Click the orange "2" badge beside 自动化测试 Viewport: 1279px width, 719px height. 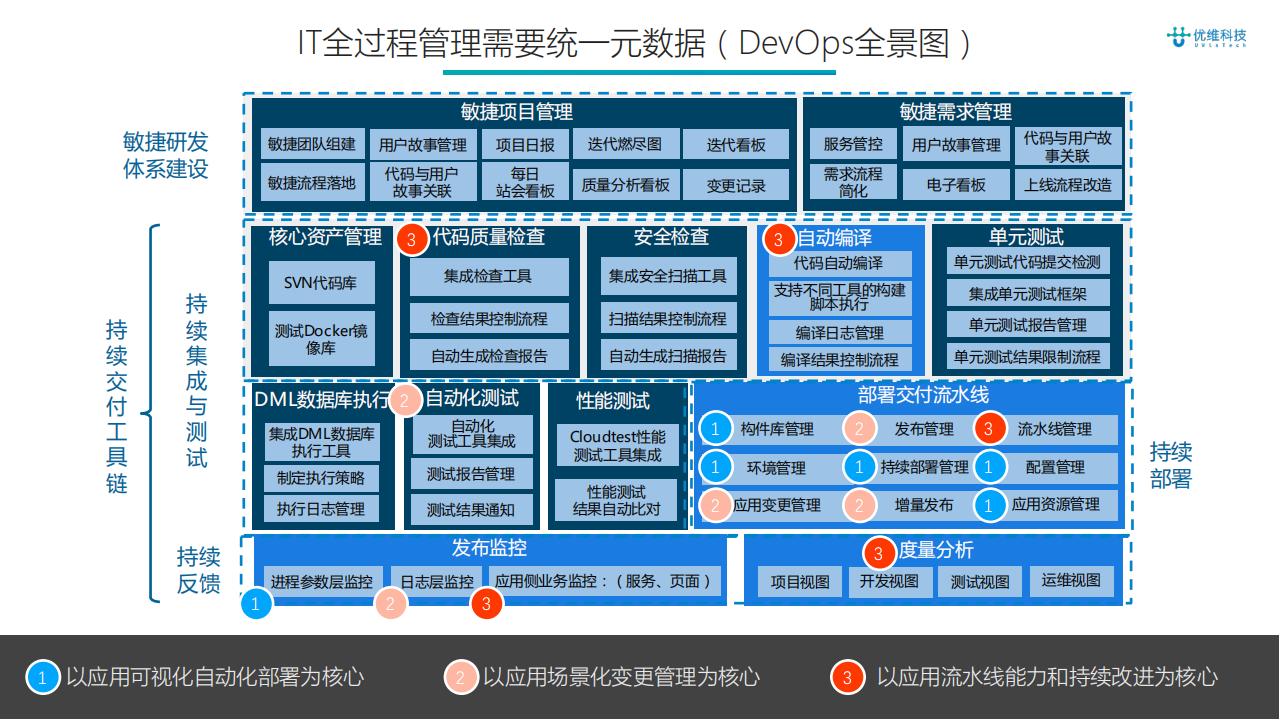403,399
